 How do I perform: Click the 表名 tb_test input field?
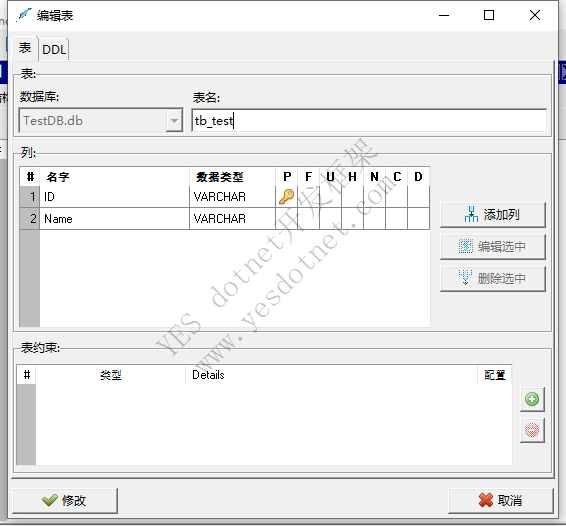(x=369, y=121)
